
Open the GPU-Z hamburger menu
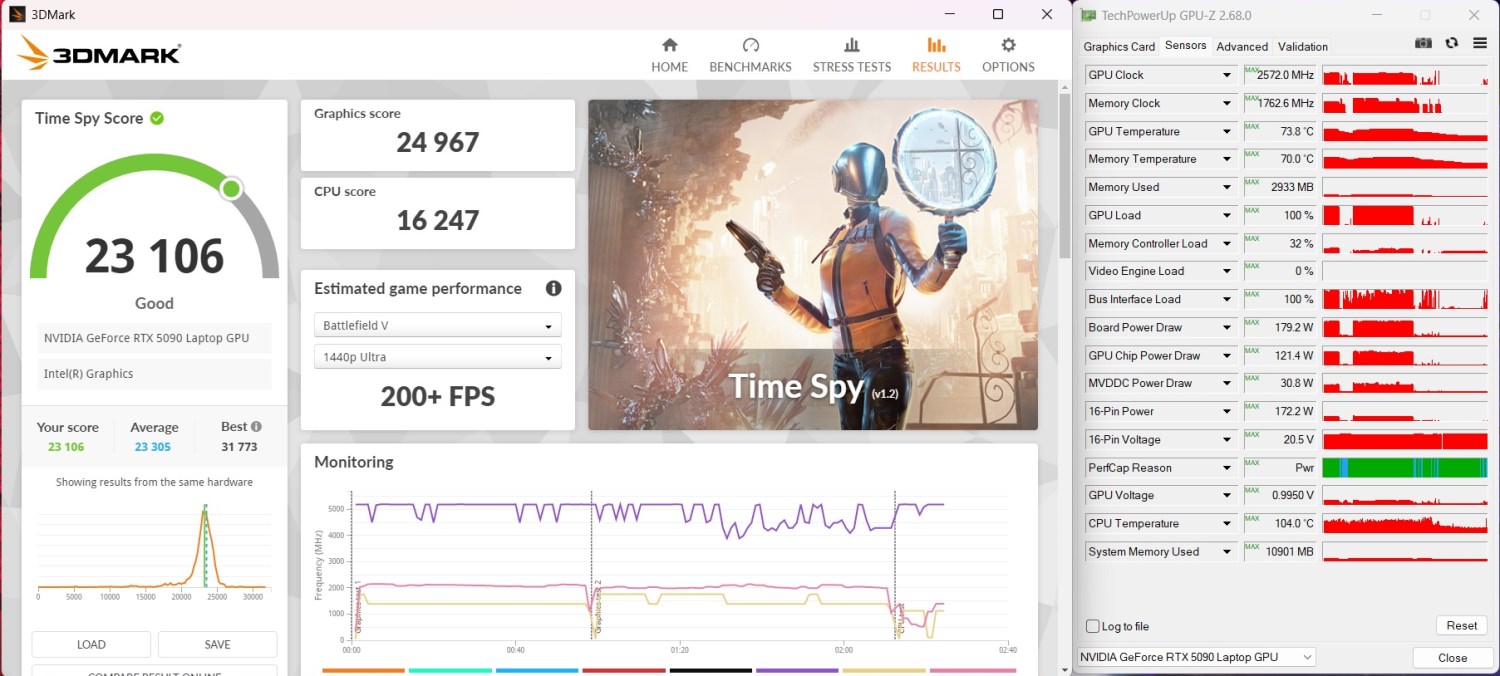(x=1480, y=44)
